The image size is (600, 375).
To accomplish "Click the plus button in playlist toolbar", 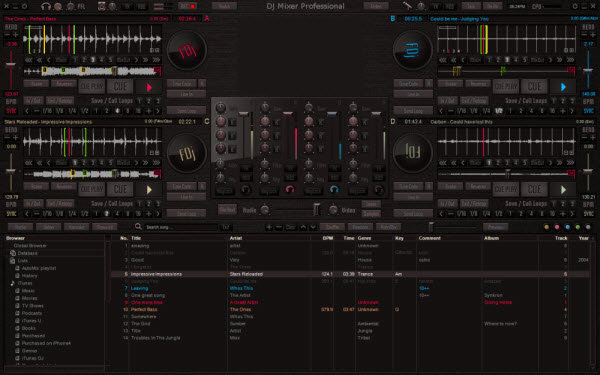I will [269, 227].
